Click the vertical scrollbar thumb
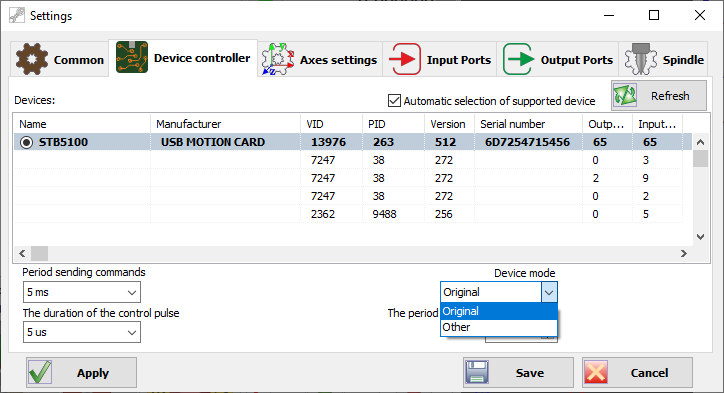Viewport: 724px width, 393px height. (x=700, y=159)
